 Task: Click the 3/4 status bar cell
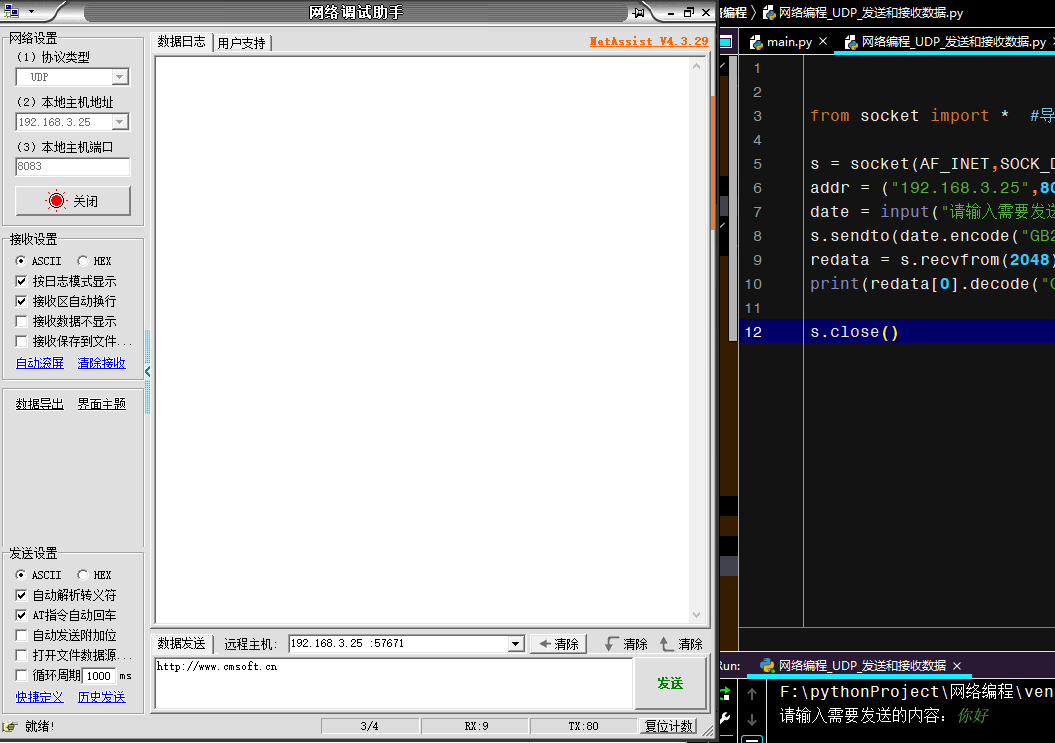(369, 726)
